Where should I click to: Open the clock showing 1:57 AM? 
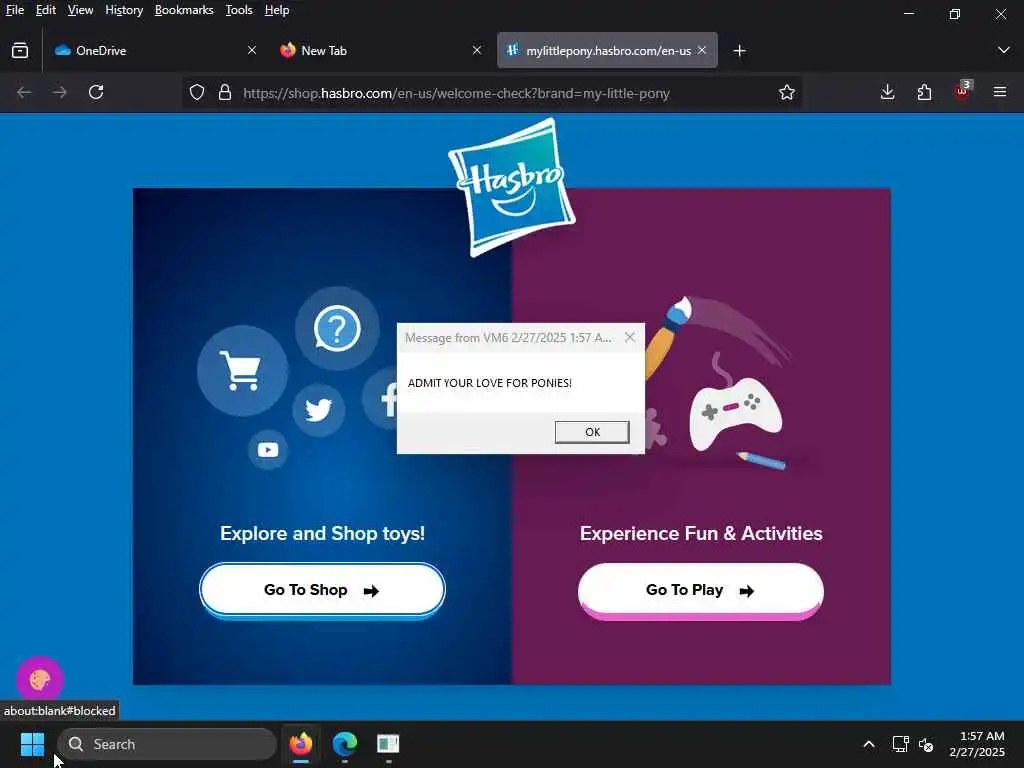click(x=977, y=744)
